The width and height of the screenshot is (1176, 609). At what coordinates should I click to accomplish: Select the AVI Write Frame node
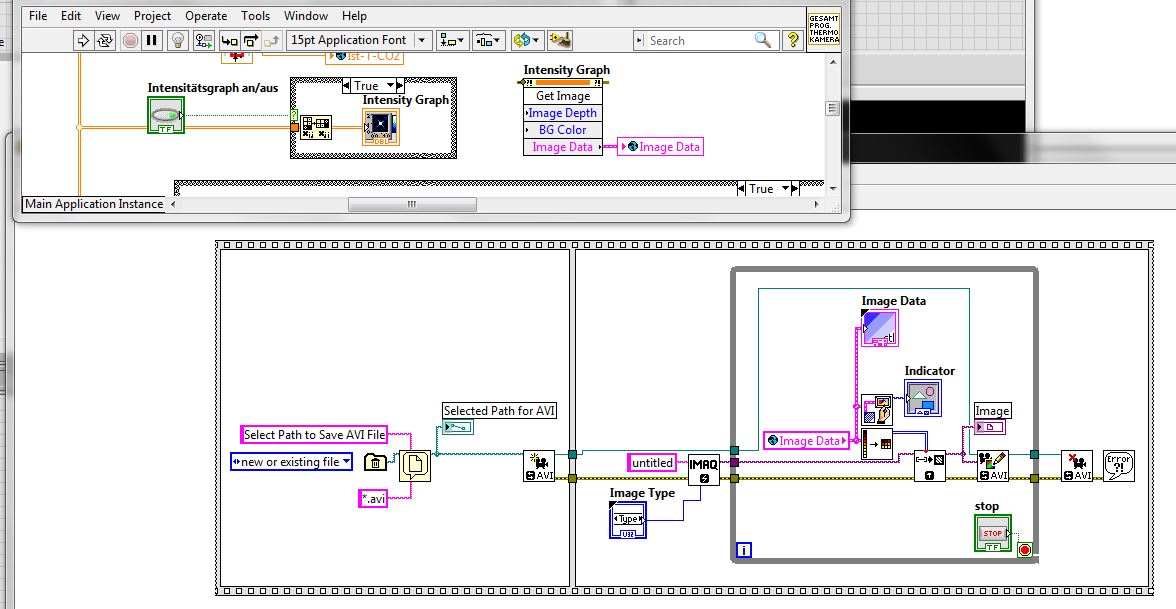(x=992, y=466)
